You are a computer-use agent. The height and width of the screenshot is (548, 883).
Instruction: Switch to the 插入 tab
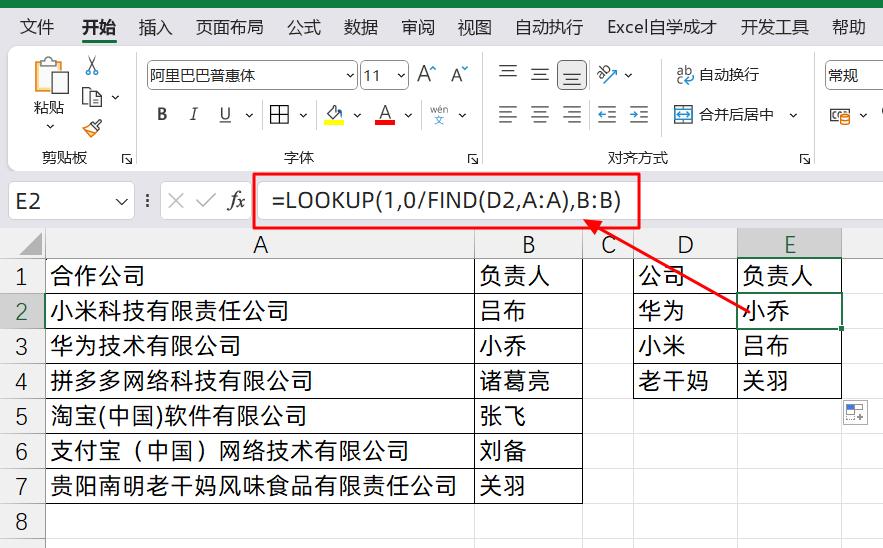(155, 26)
